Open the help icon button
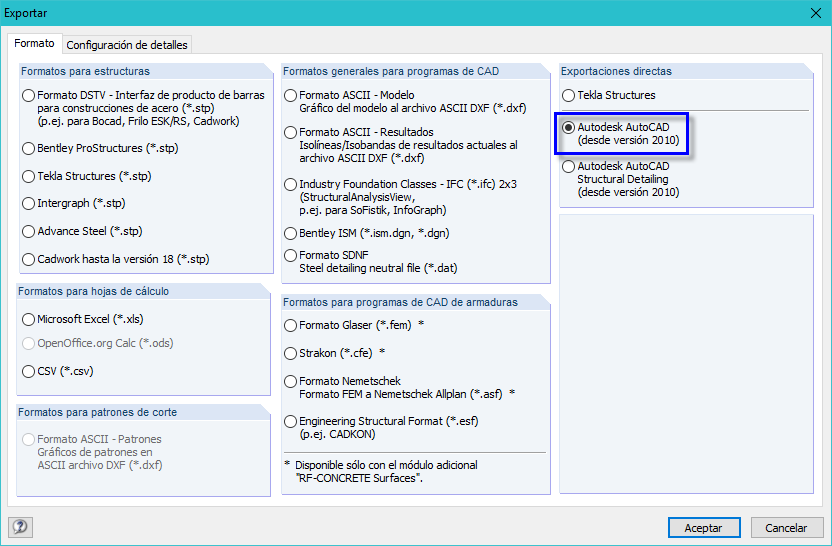 [21, 527]
